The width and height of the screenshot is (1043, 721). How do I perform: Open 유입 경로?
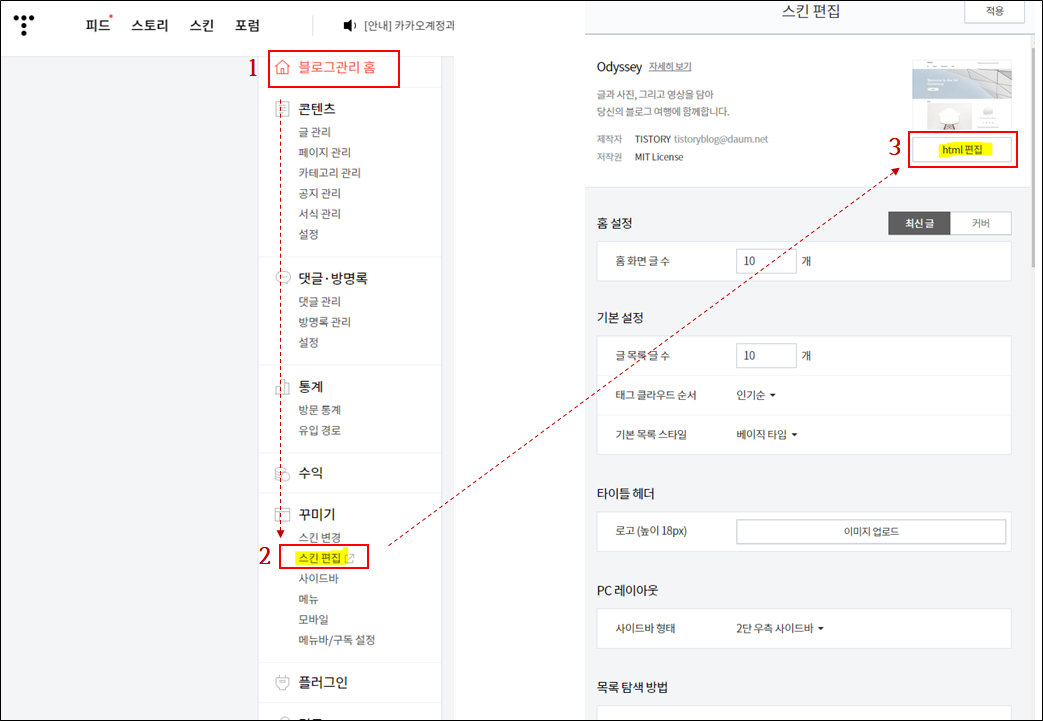(319, 430)
